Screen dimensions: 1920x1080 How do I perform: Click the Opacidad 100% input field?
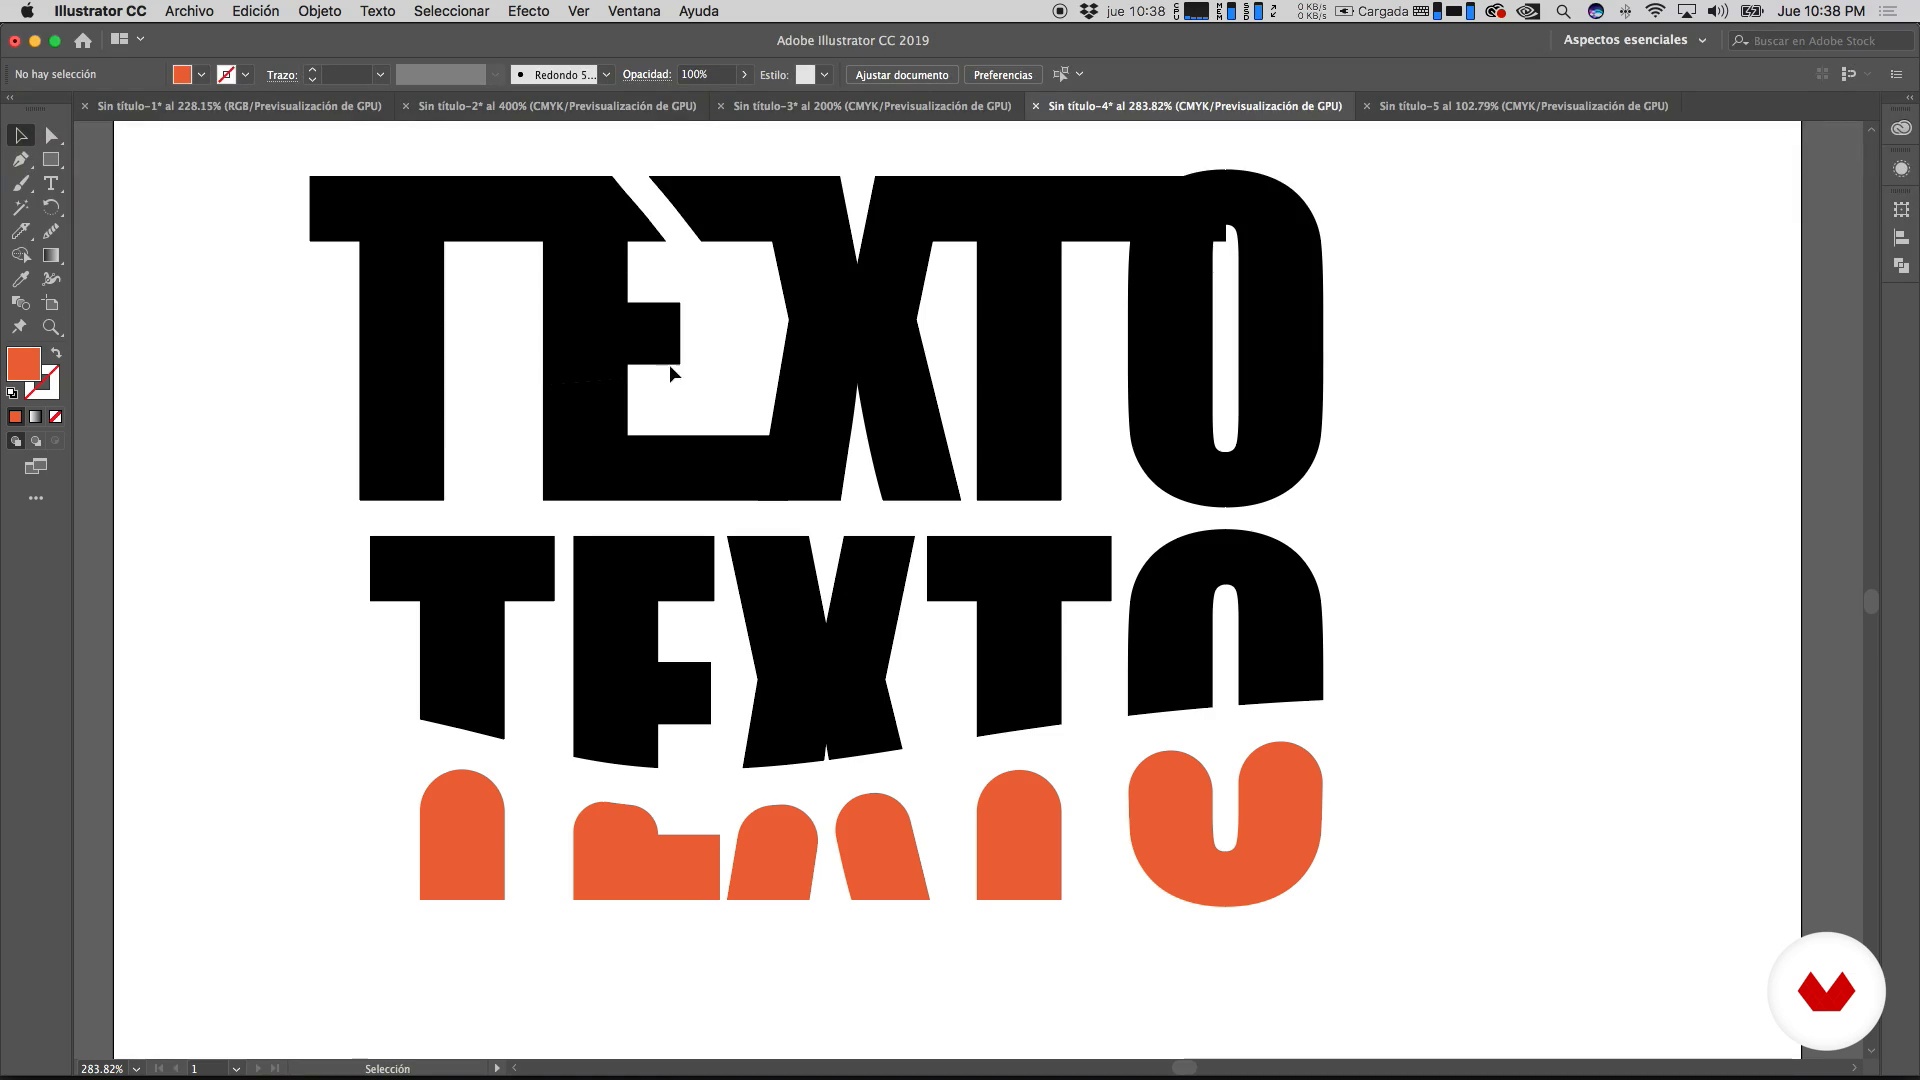[707, 75]
